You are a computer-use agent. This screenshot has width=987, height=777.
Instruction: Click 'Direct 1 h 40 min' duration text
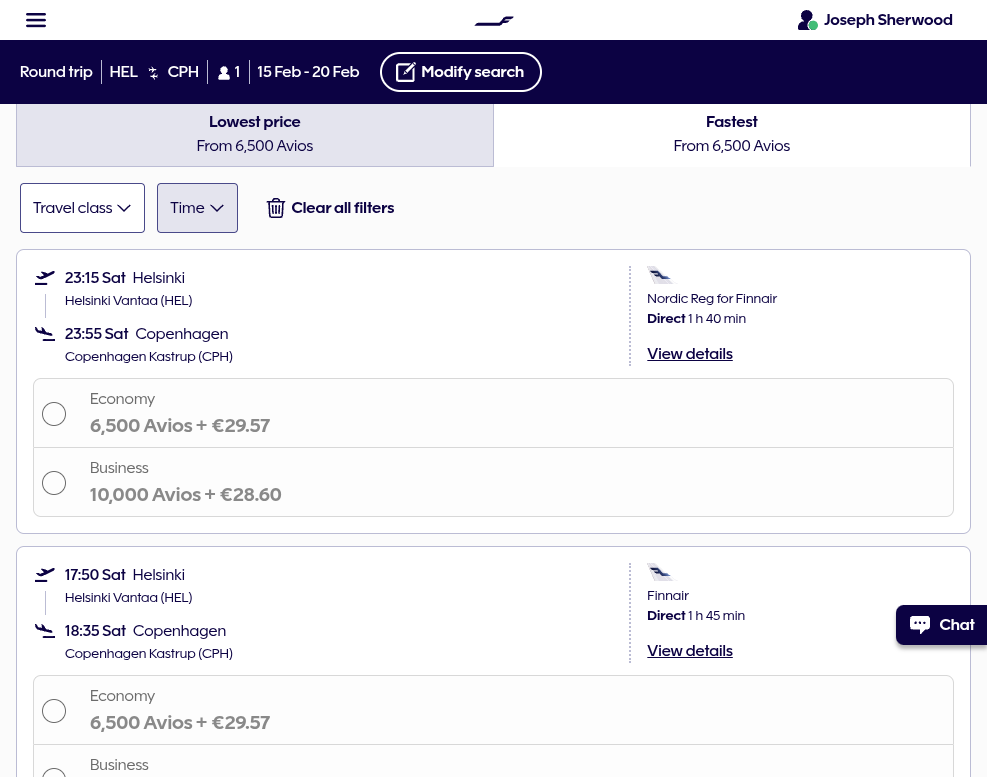click(x=696, y=319)
